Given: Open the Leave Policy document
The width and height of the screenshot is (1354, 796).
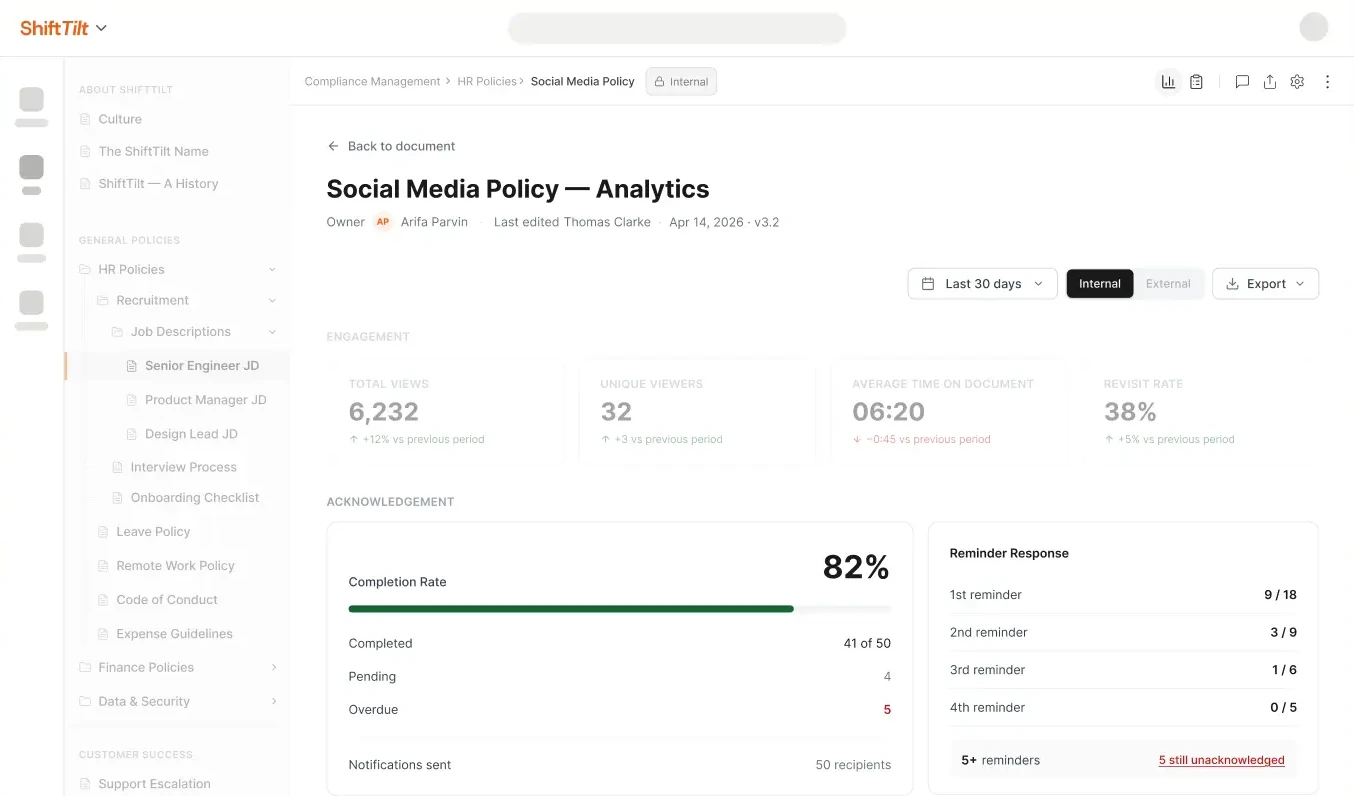Looking at the screenshot, I should tap(153, 532).
